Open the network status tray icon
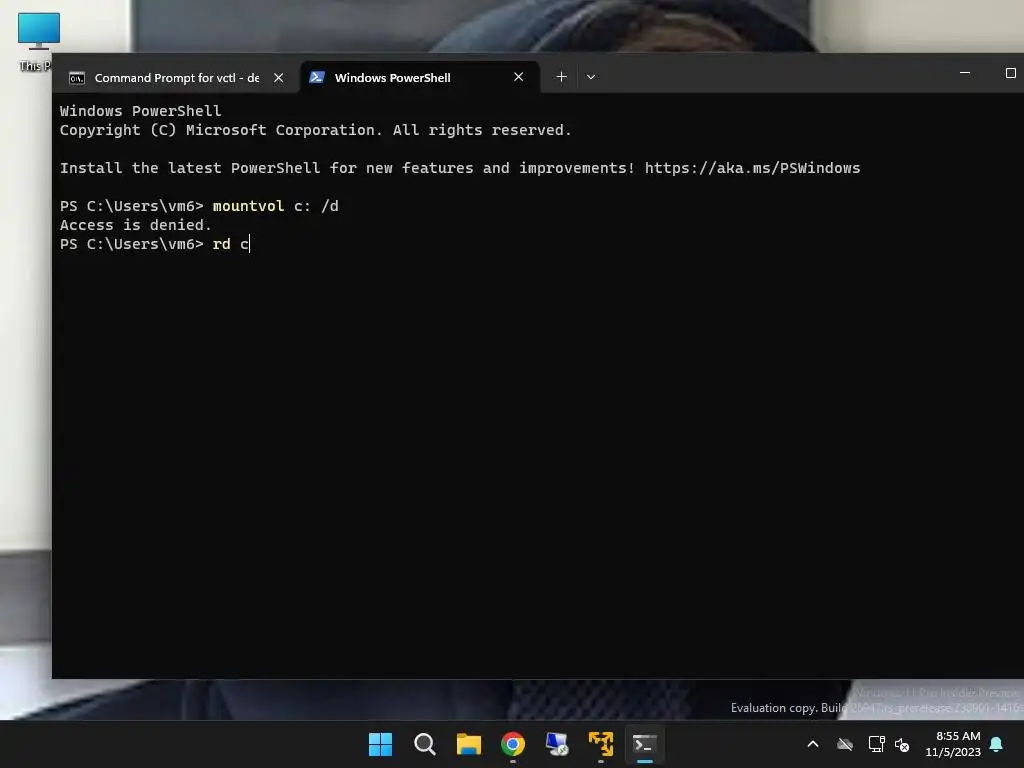Viewport: 1024px width, 768px height. coord(876,744)
